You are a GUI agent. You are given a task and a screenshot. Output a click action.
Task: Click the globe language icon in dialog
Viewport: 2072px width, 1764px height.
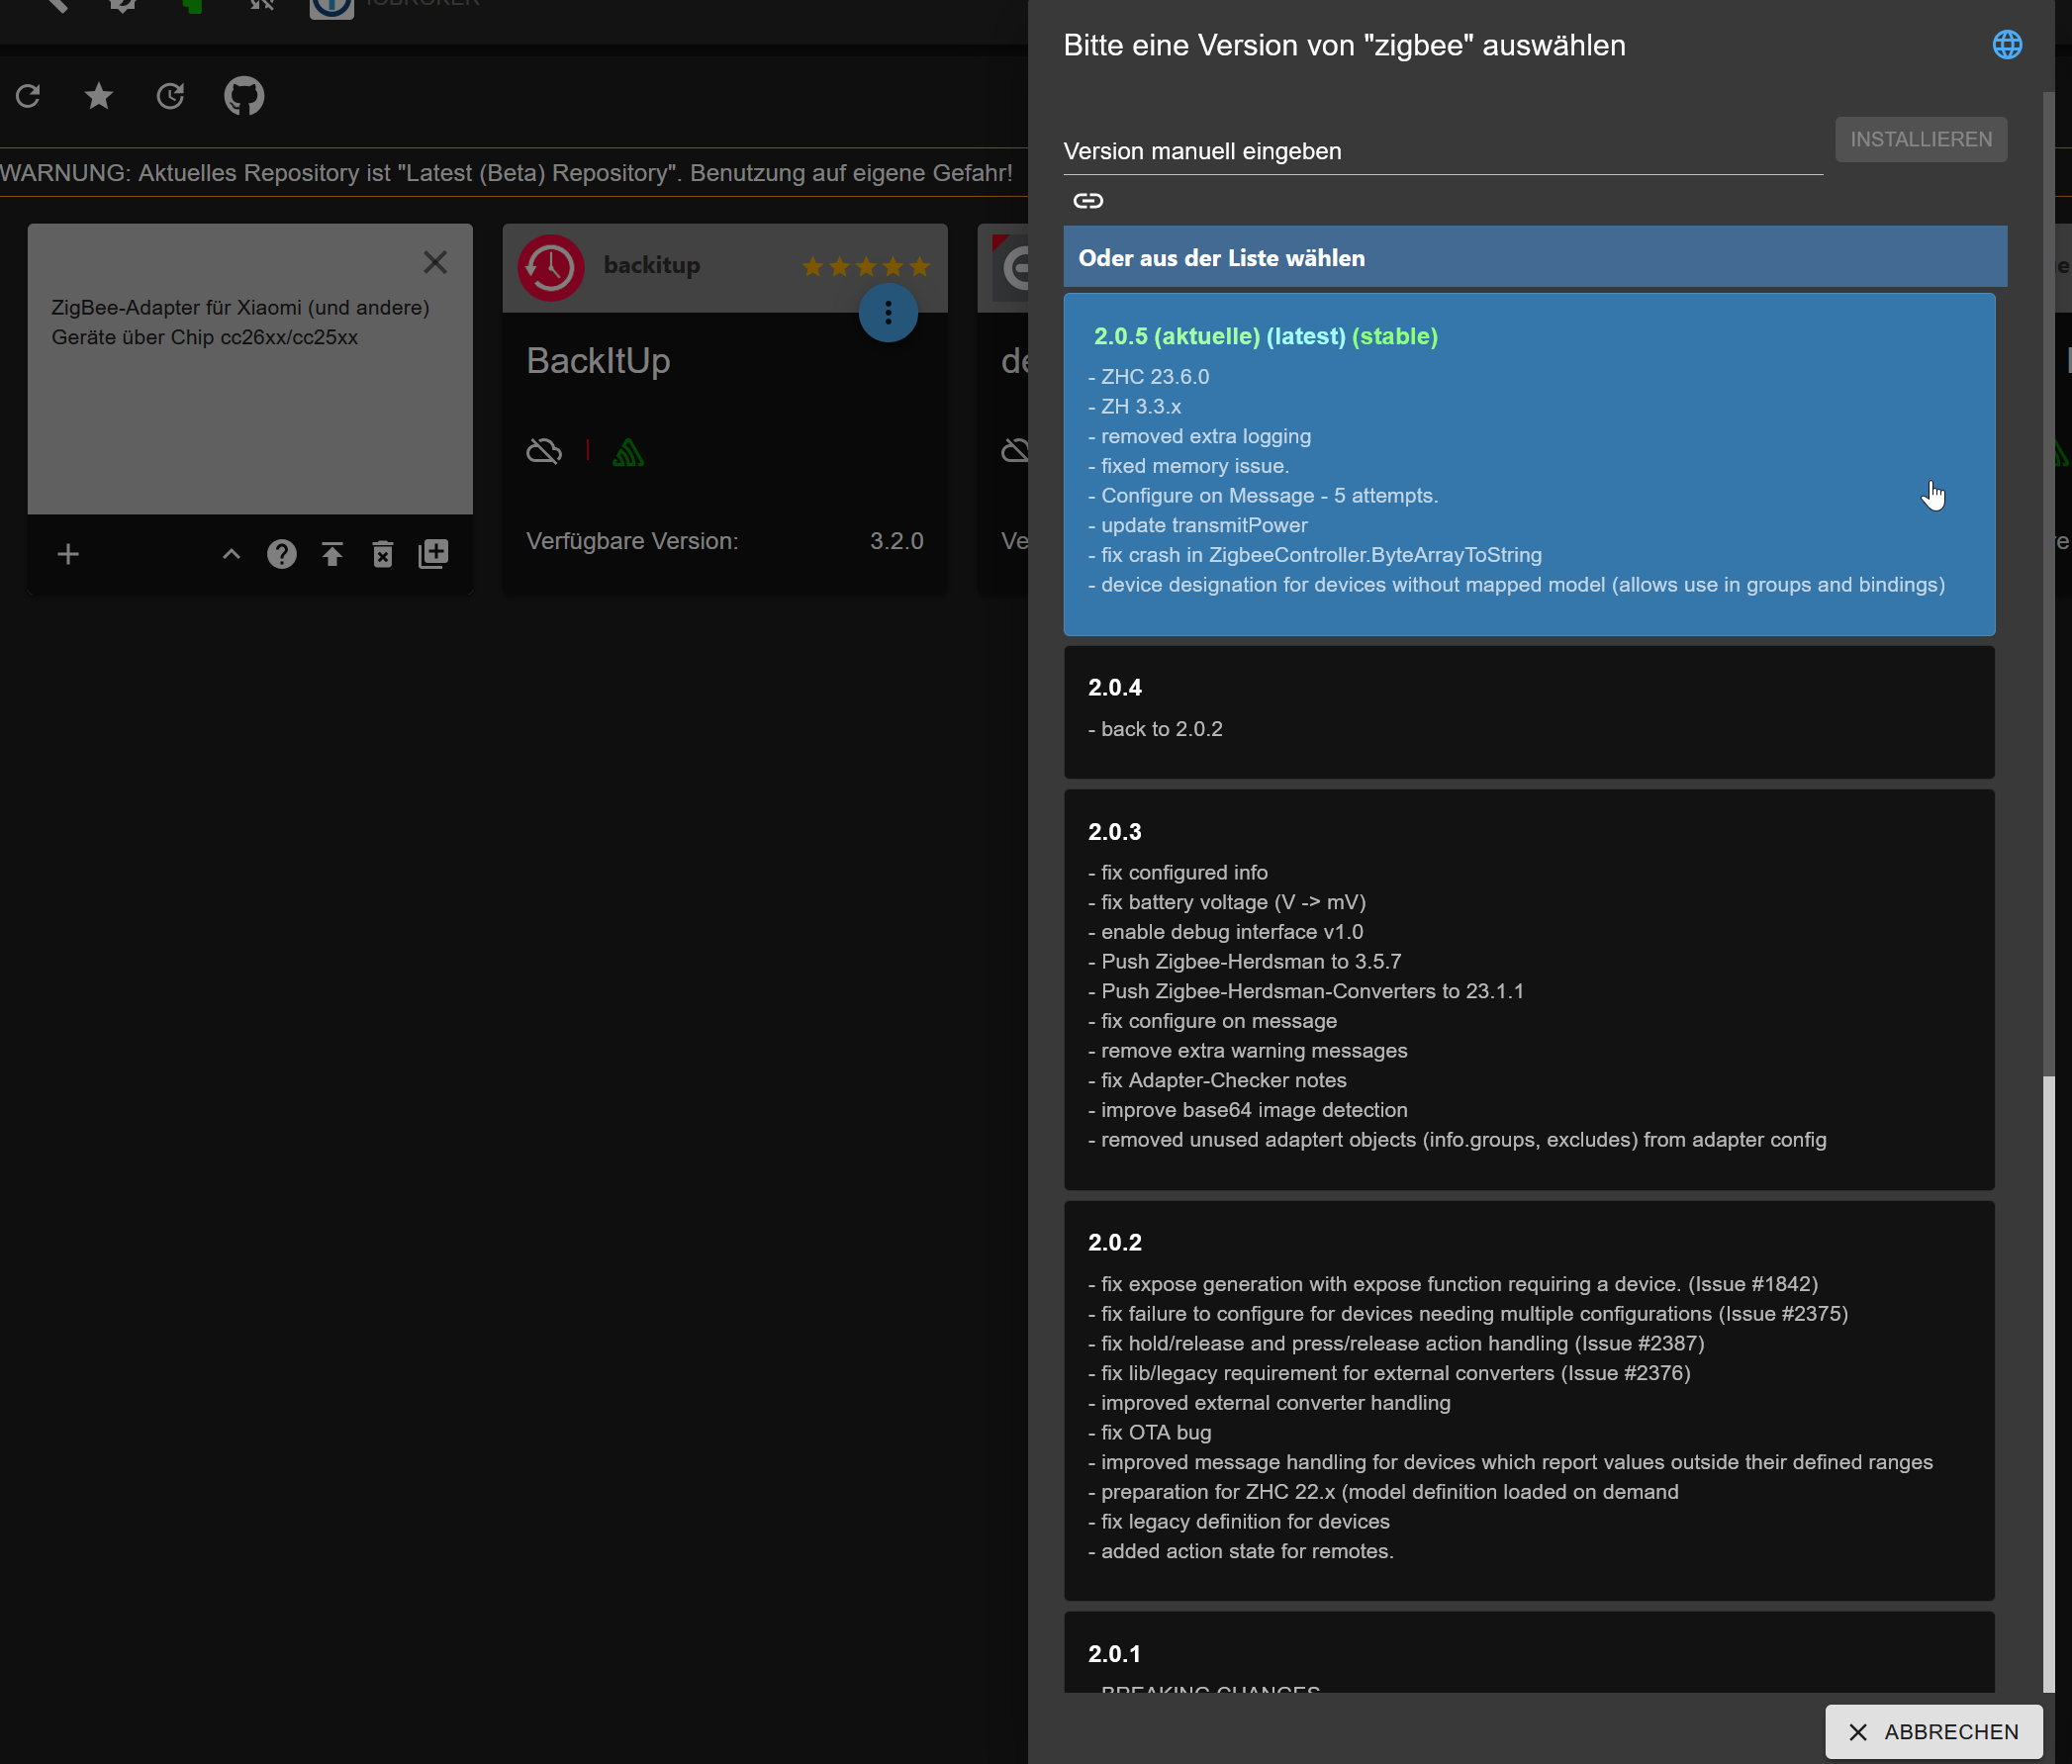pyautogui.click(x=2006, y=45)
